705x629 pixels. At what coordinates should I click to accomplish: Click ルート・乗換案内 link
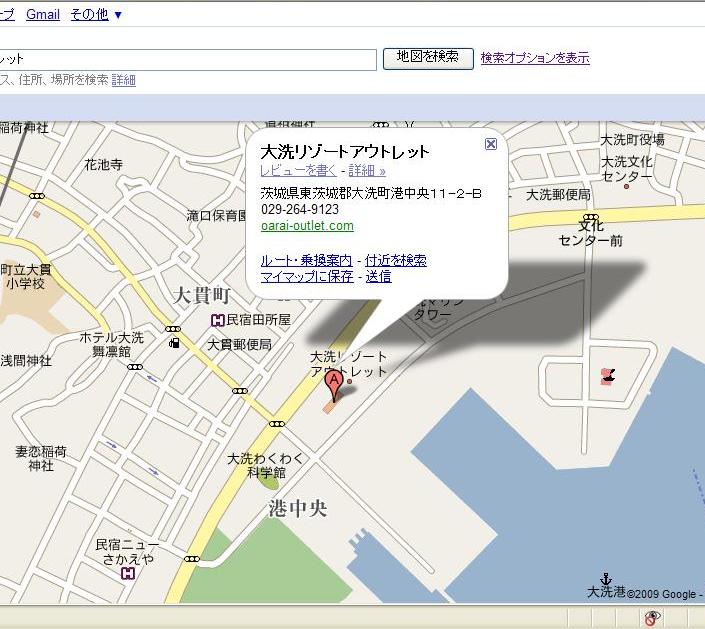point(307,260)
